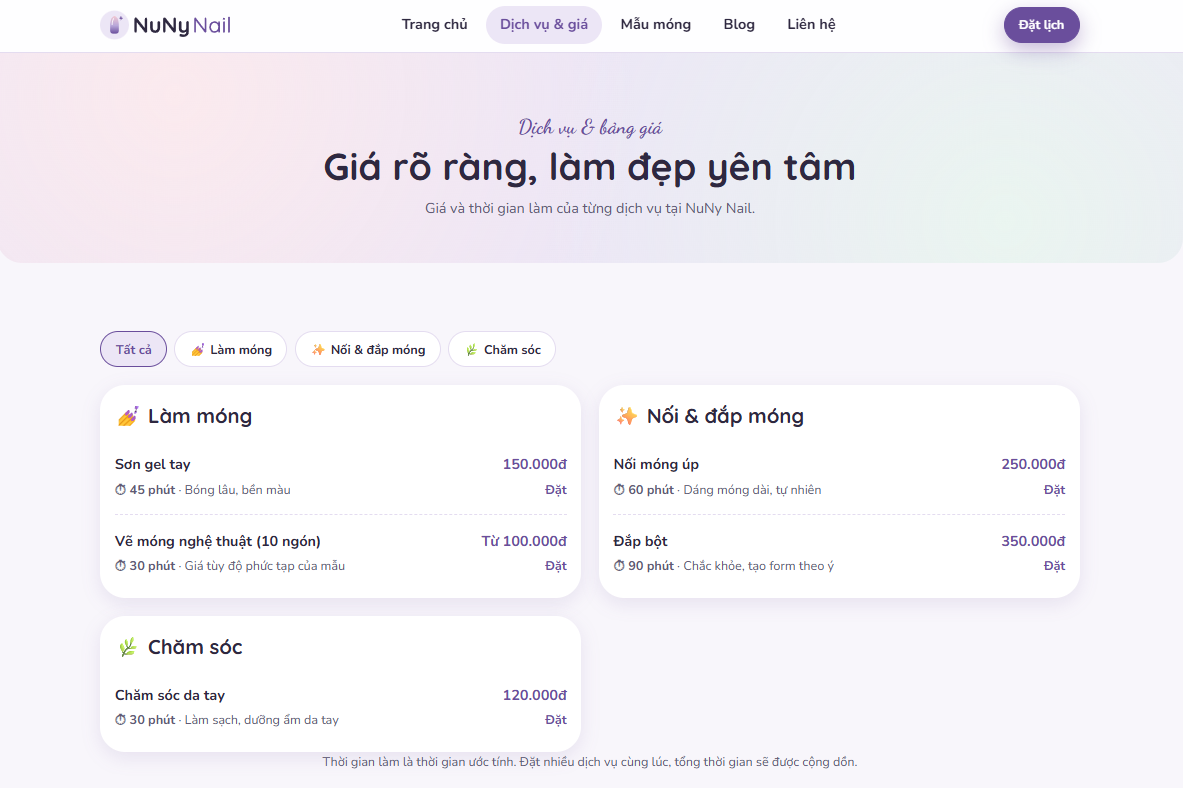Open the Blog nav link
Viewport: 1183px width, 788px height.
point(739,25)
